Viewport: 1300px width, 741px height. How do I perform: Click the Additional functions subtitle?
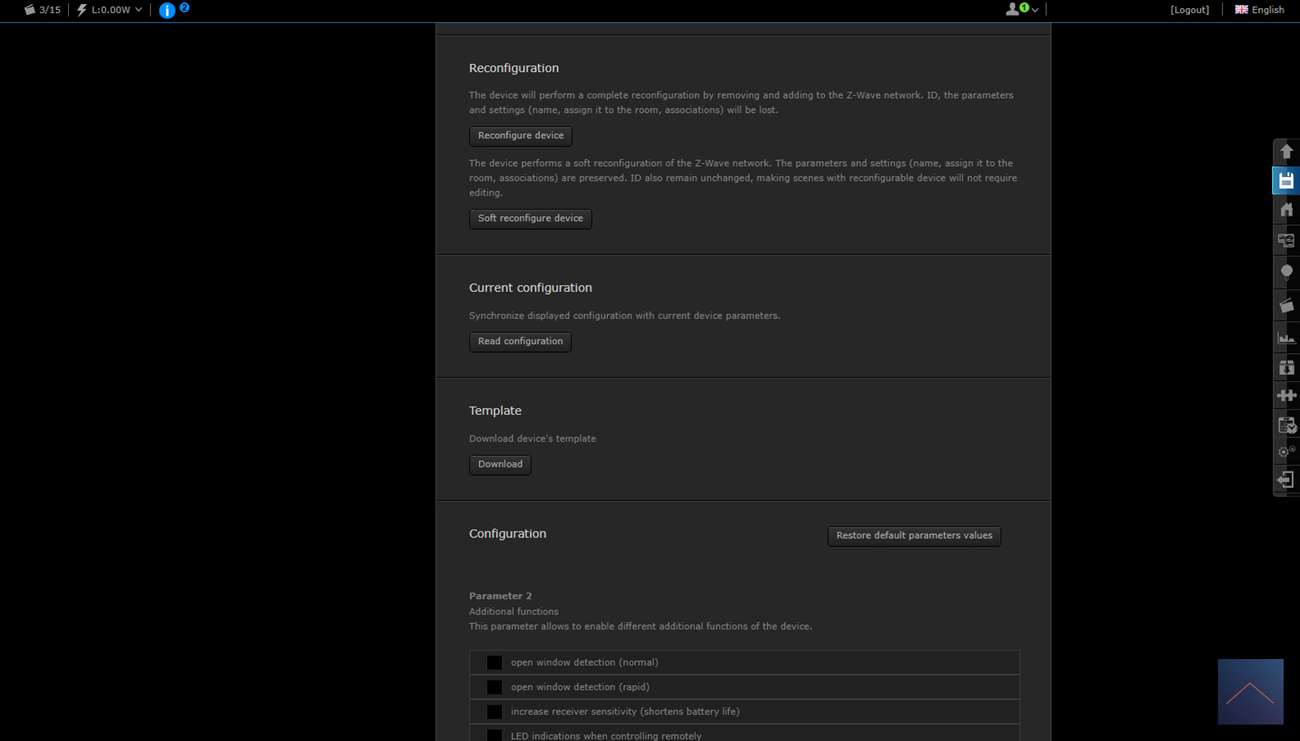(x=514, y=611)
